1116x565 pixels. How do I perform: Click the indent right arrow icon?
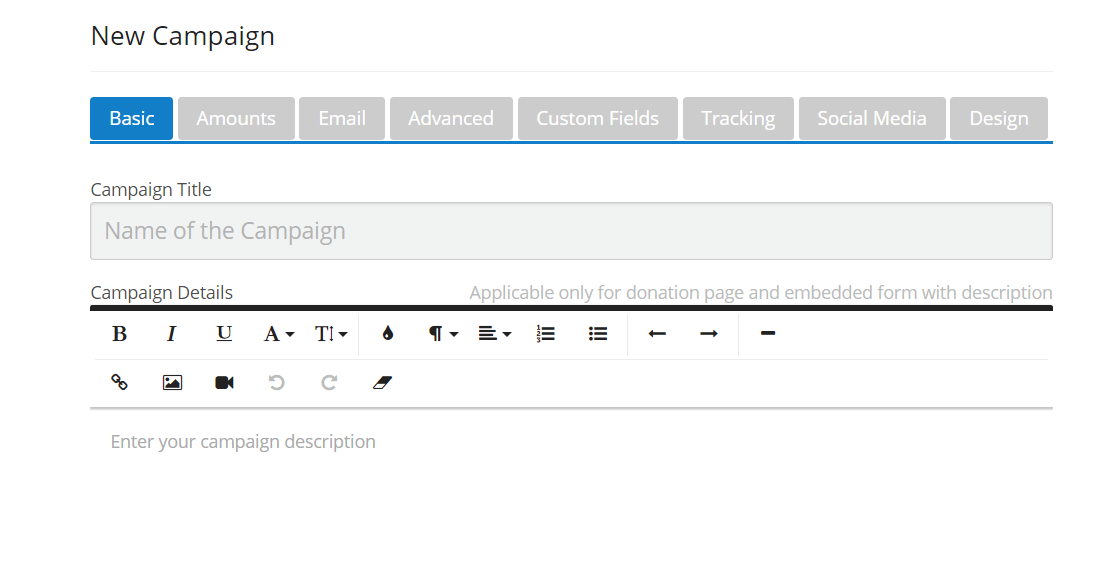[x=709, y=334]
